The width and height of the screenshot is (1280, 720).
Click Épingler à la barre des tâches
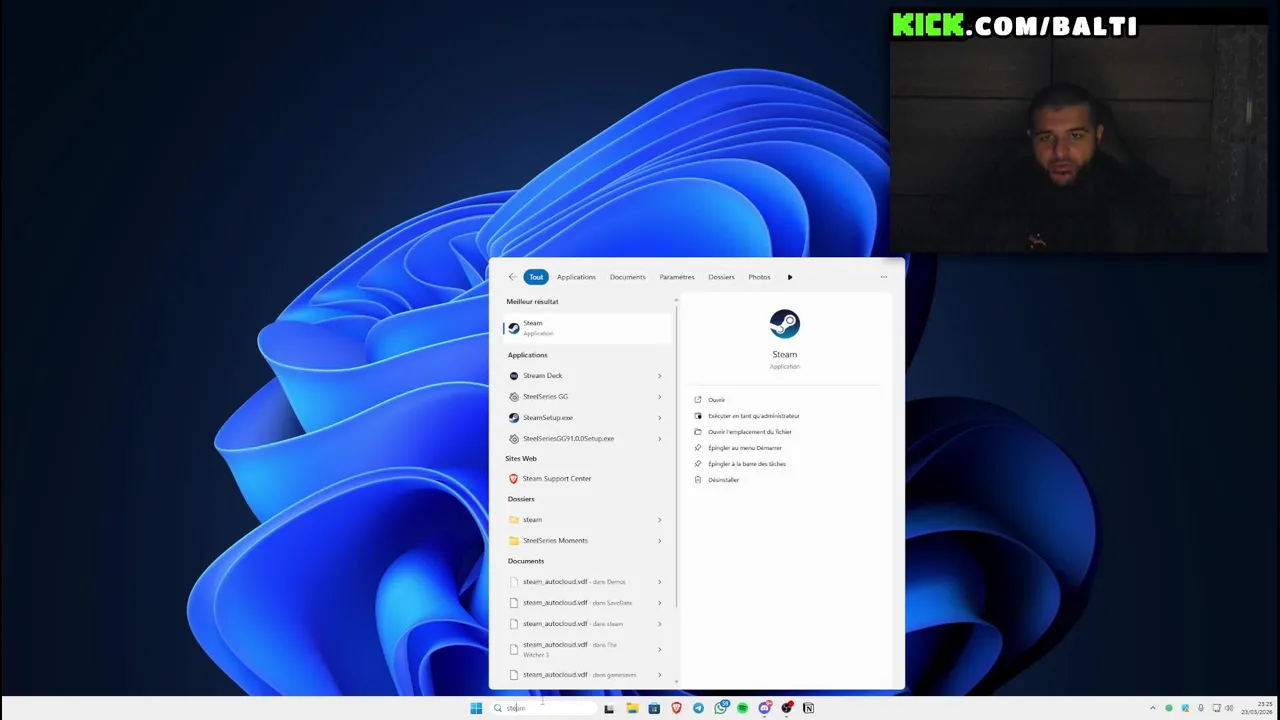click(747, 464)
